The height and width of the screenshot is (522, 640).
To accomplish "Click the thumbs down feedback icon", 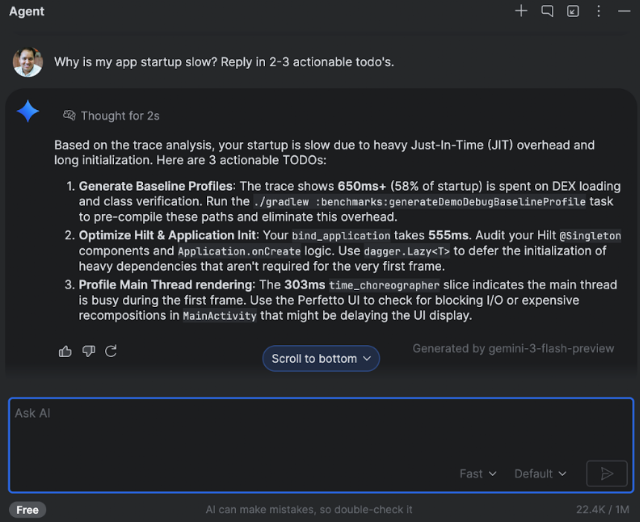I will pos(89,351).
